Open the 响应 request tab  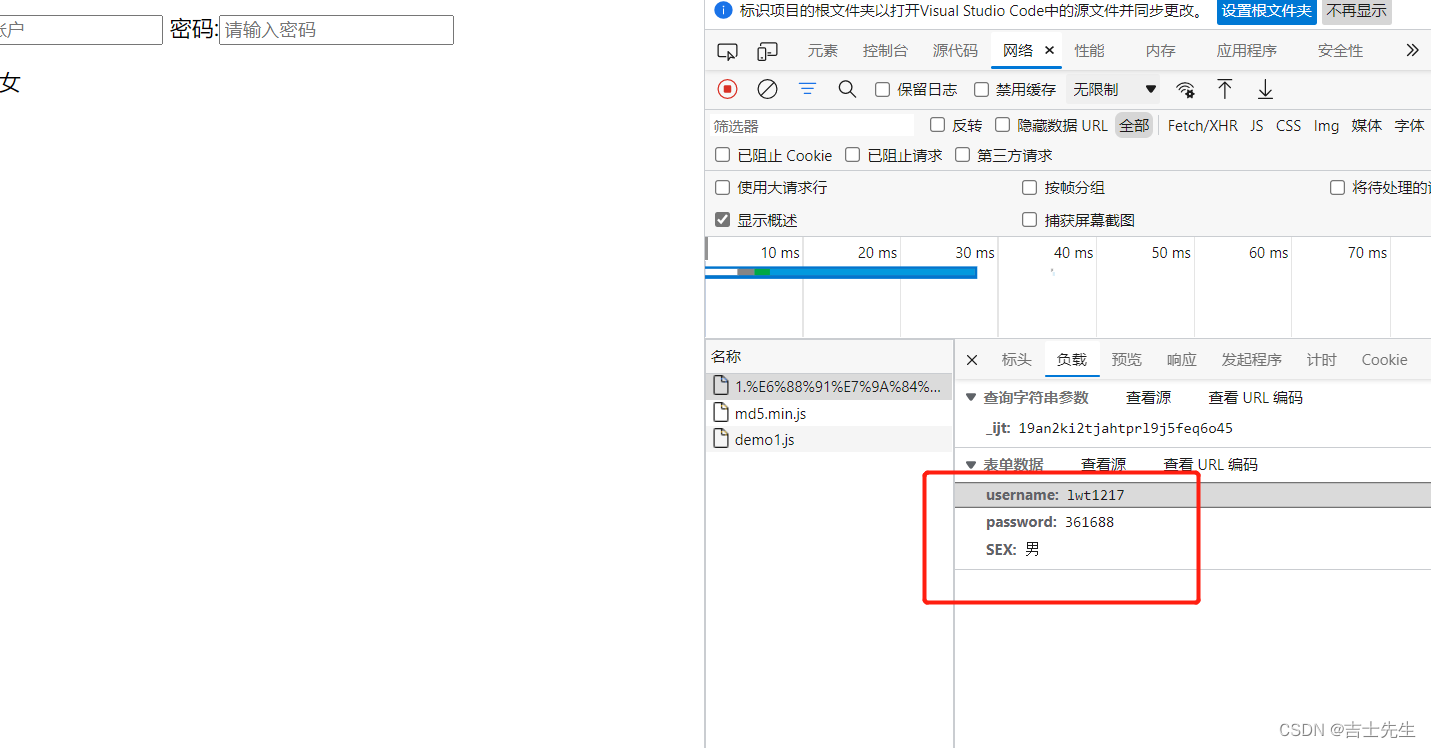[1182, 360]
